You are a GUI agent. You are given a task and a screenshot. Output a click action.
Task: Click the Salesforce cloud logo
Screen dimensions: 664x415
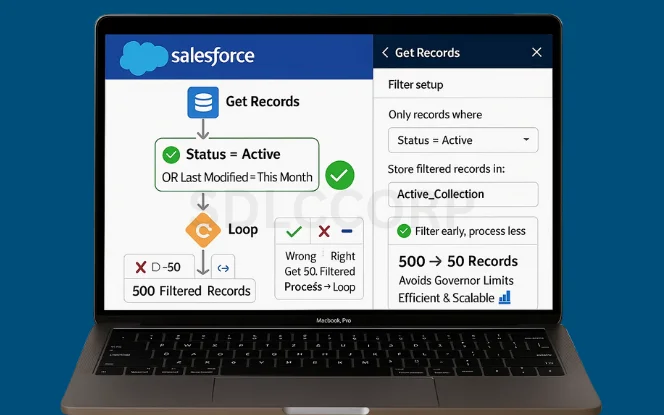144,58
